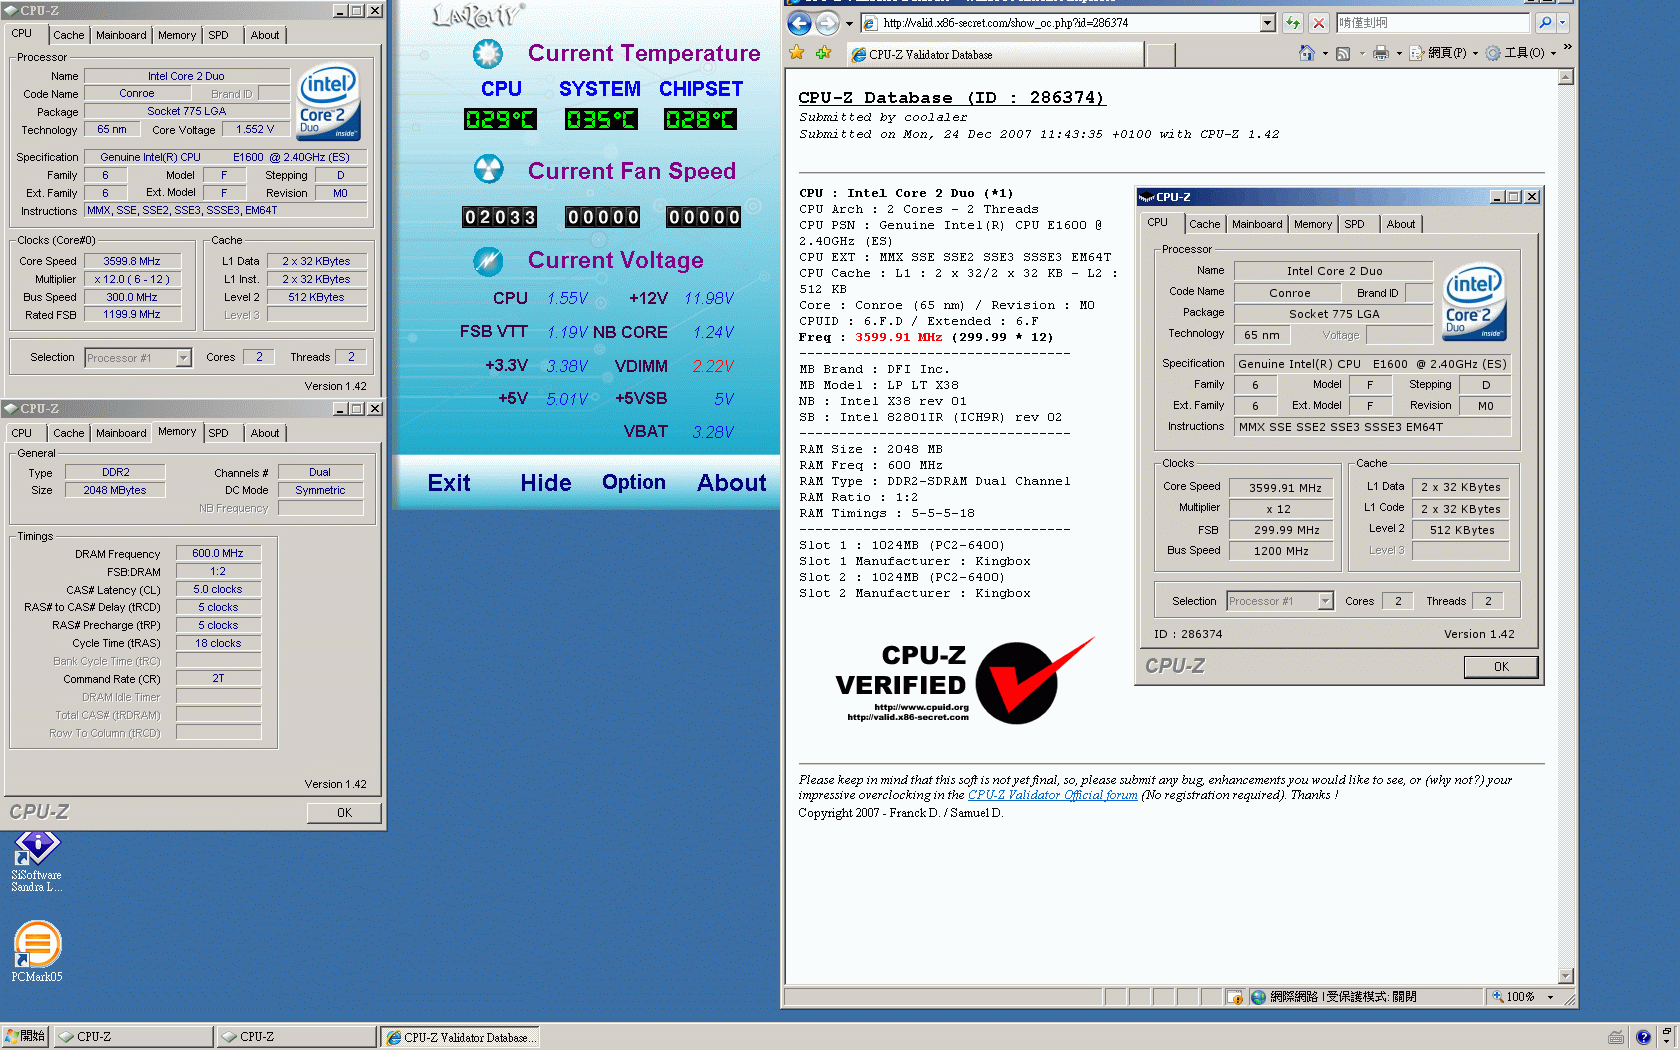Click the browser Back arrow button
The width and height of the screenshot is (1680, 1050).
799,23
